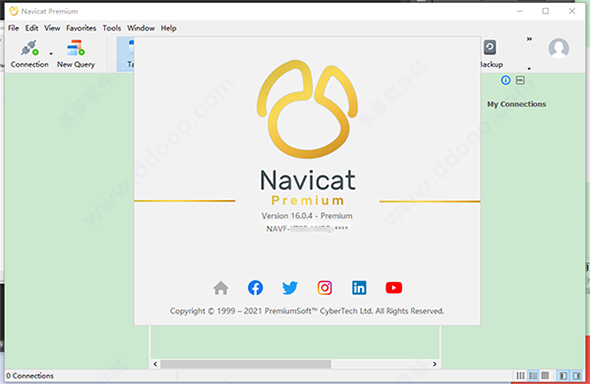This screenshot has height=384, width=590.
Task: Click the Navicat Premium title bar app icon
Action: pos(14,11)
